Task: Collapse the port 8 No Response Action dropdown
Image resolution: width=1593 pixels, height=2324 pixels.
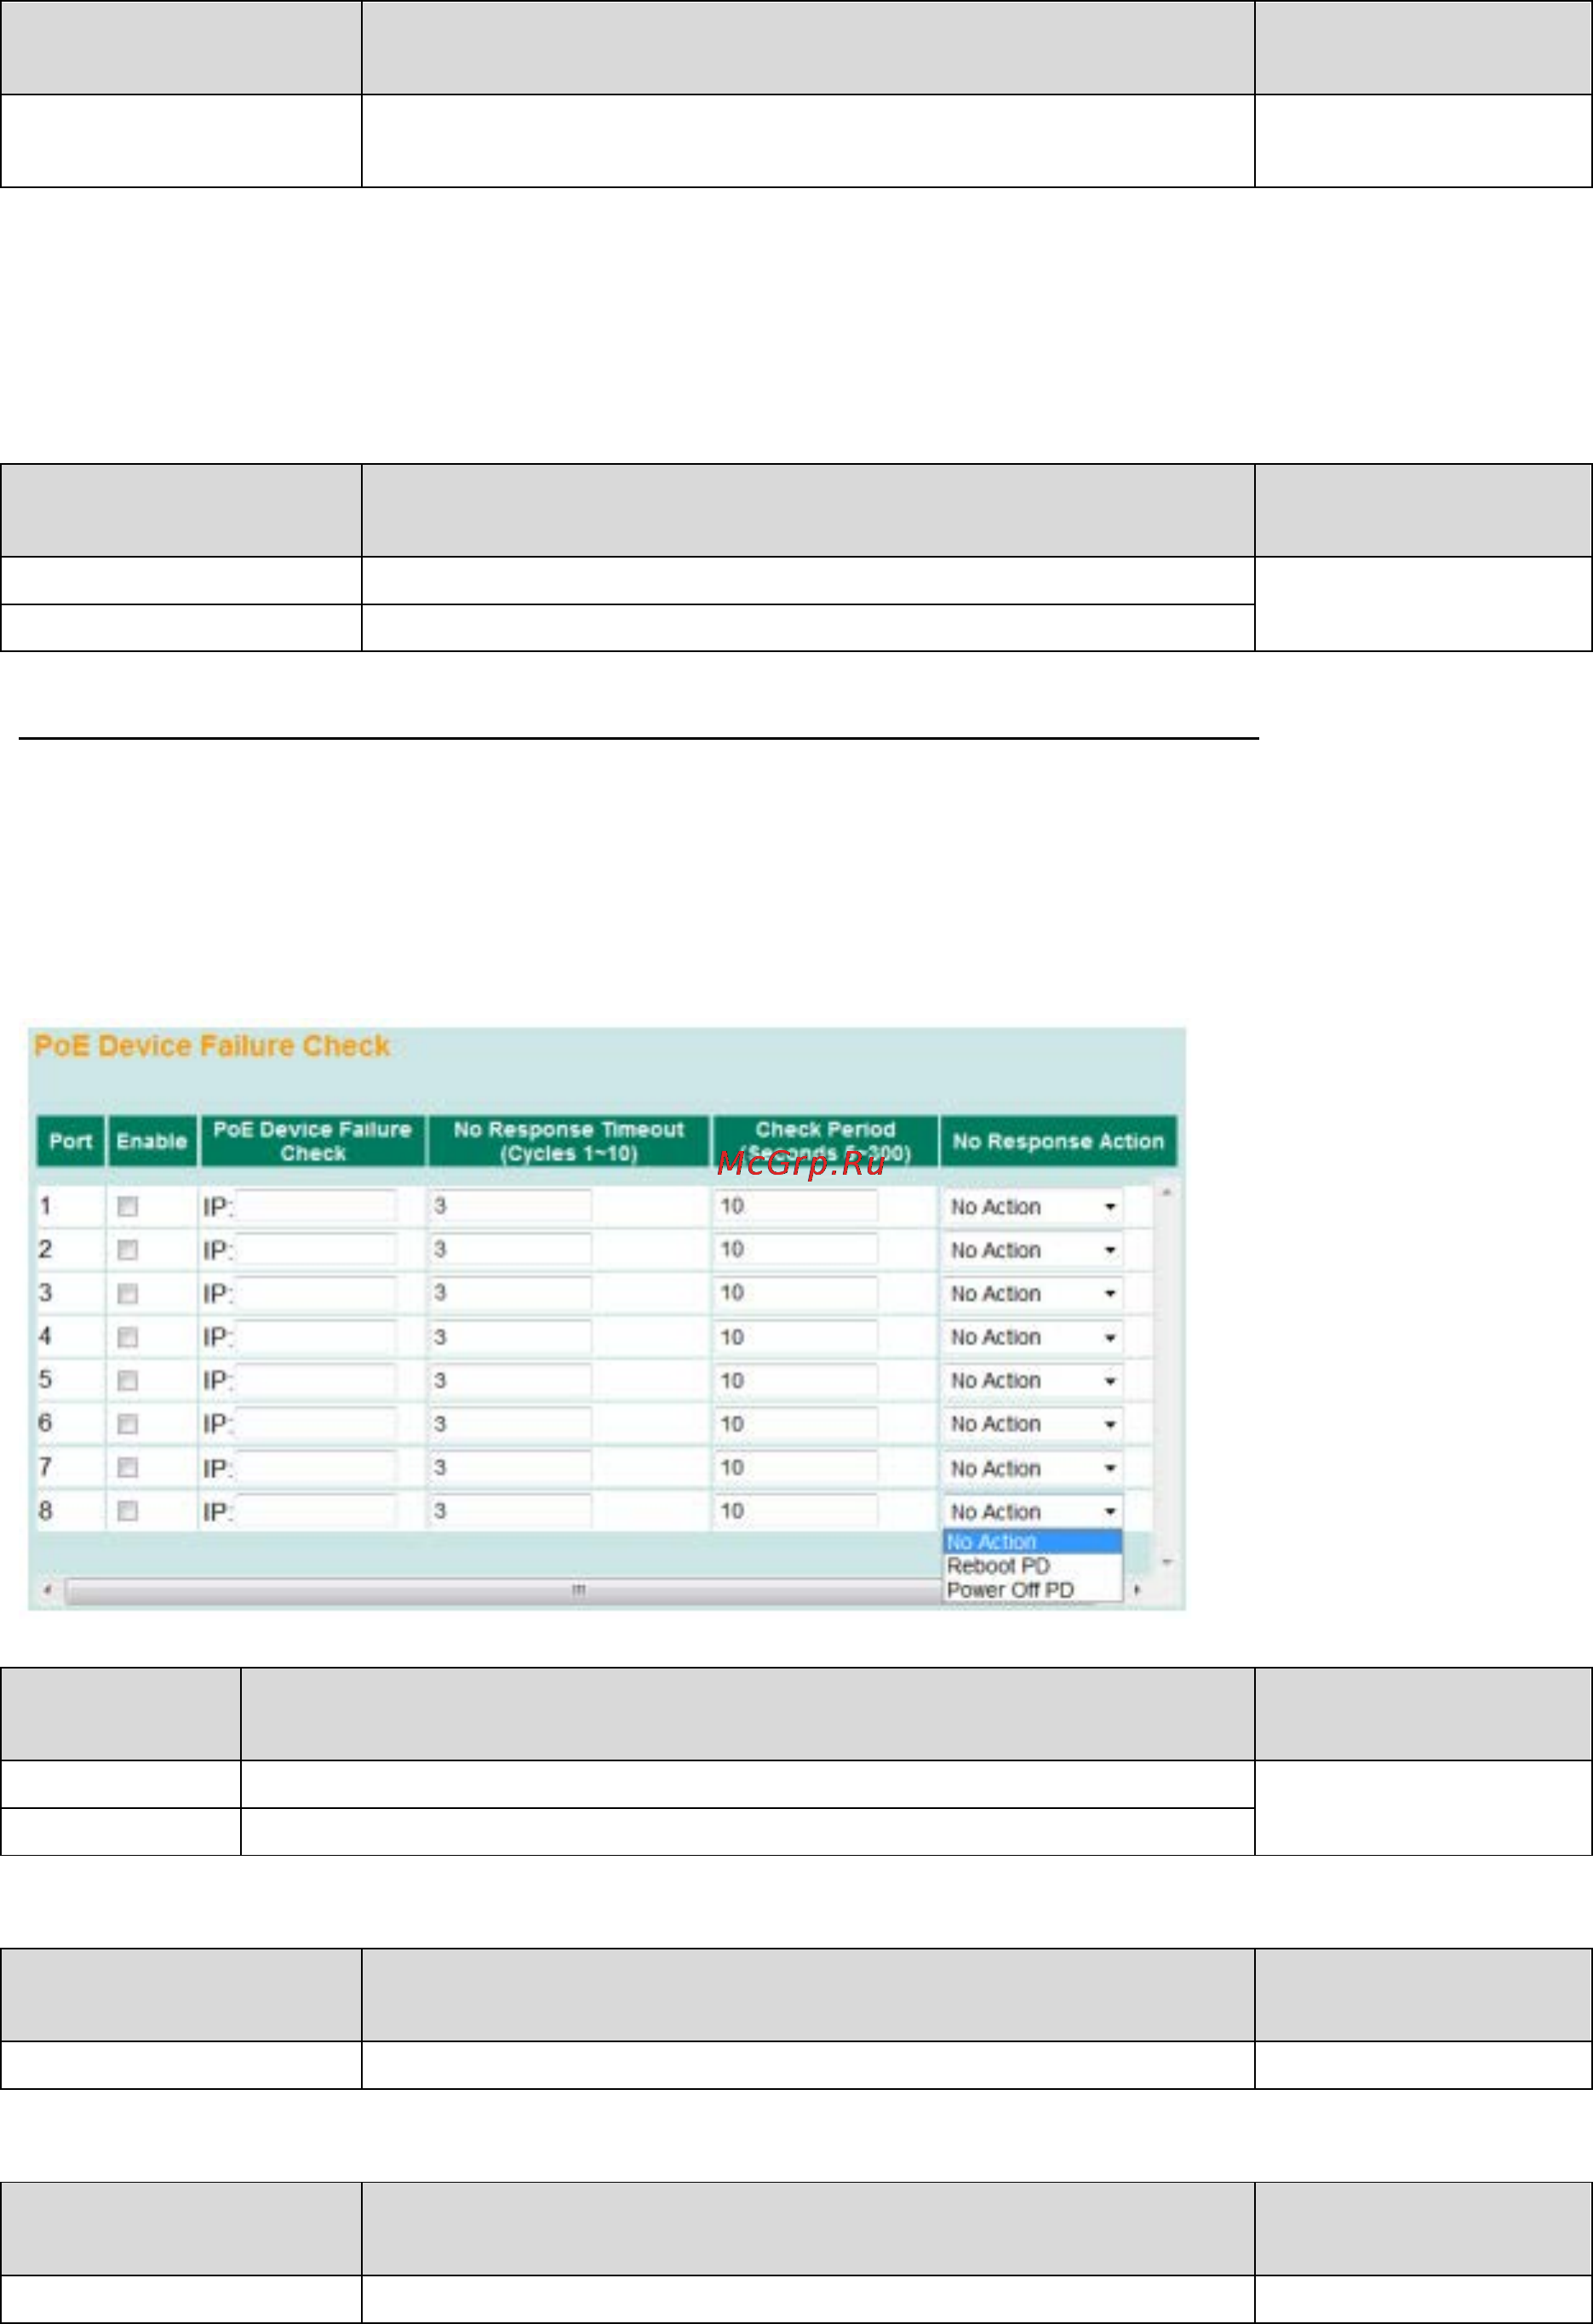Action: click(1033, 1512)
